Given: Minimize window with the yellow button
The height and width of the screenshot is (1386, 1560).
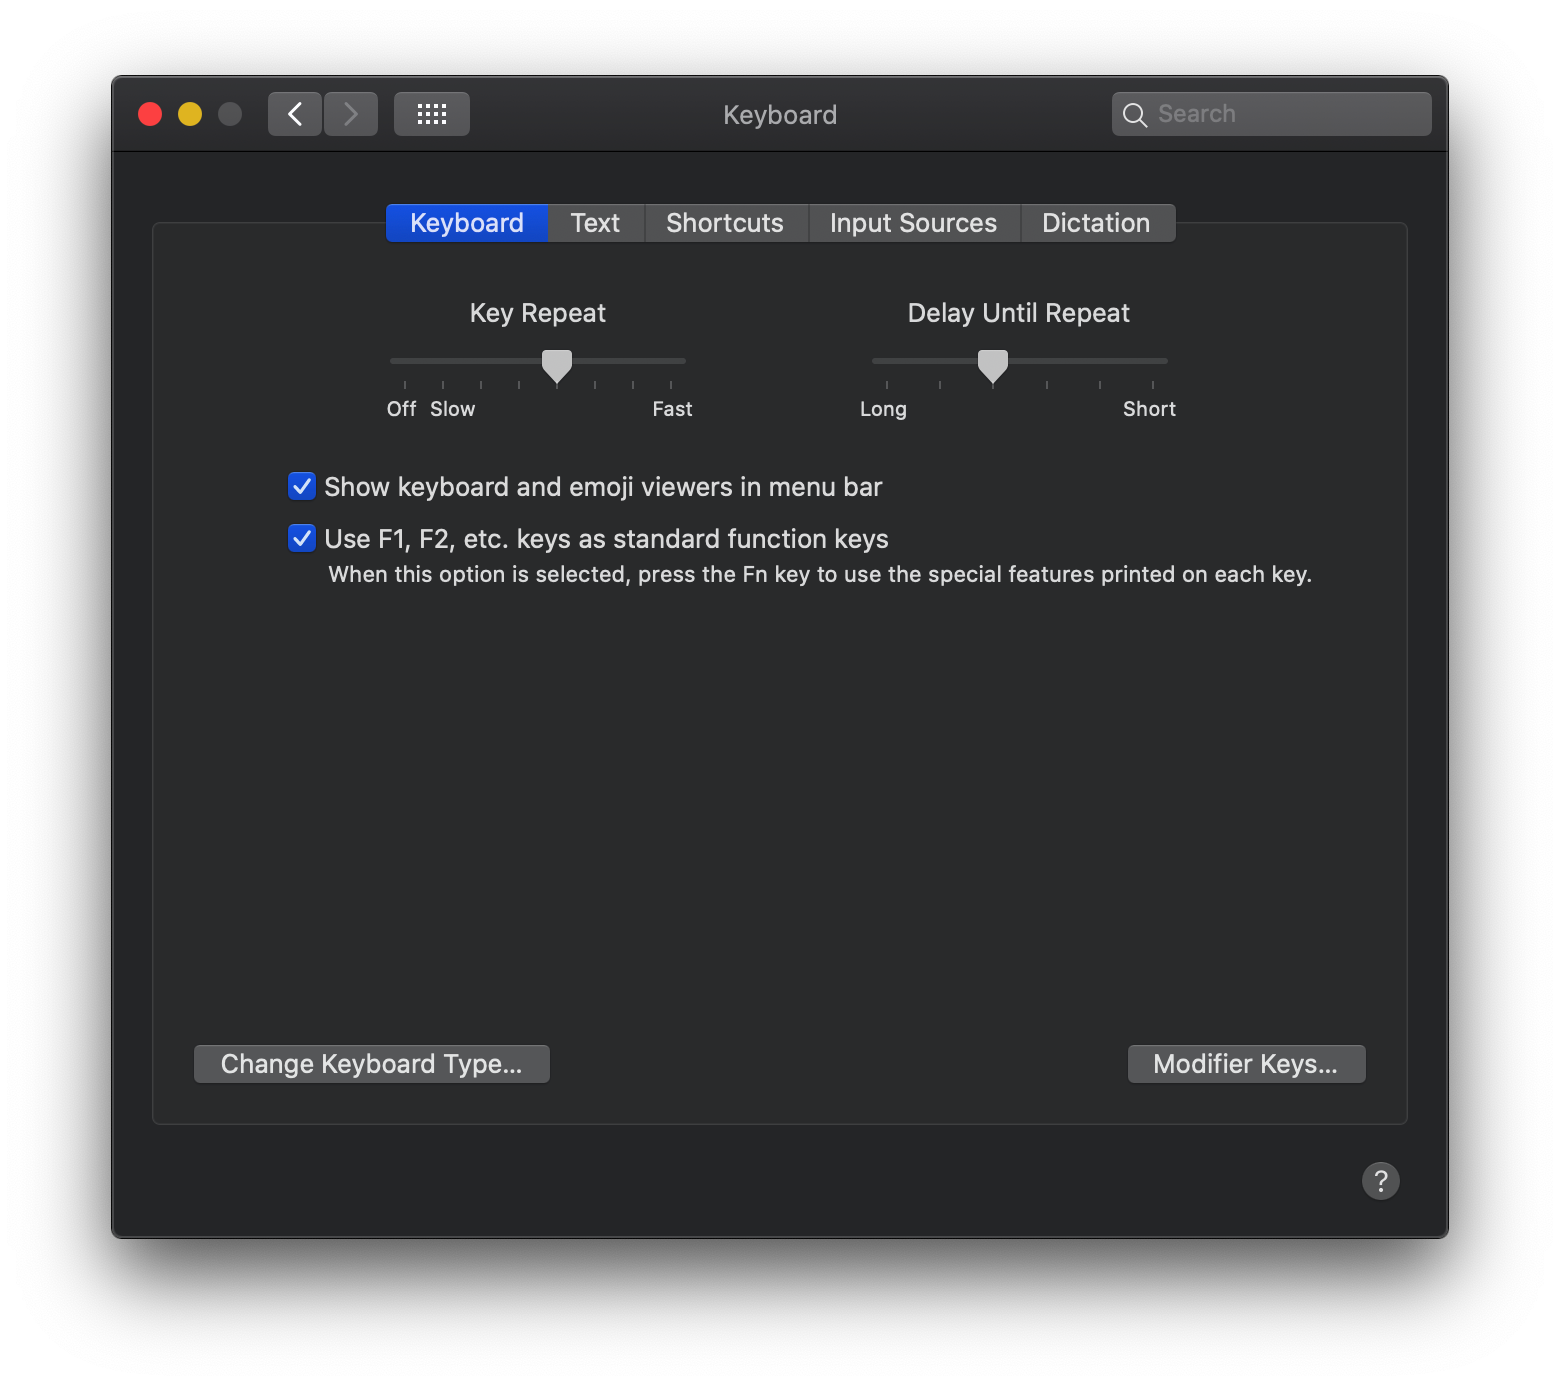Looking at the screenshot, I should [190, 114].
